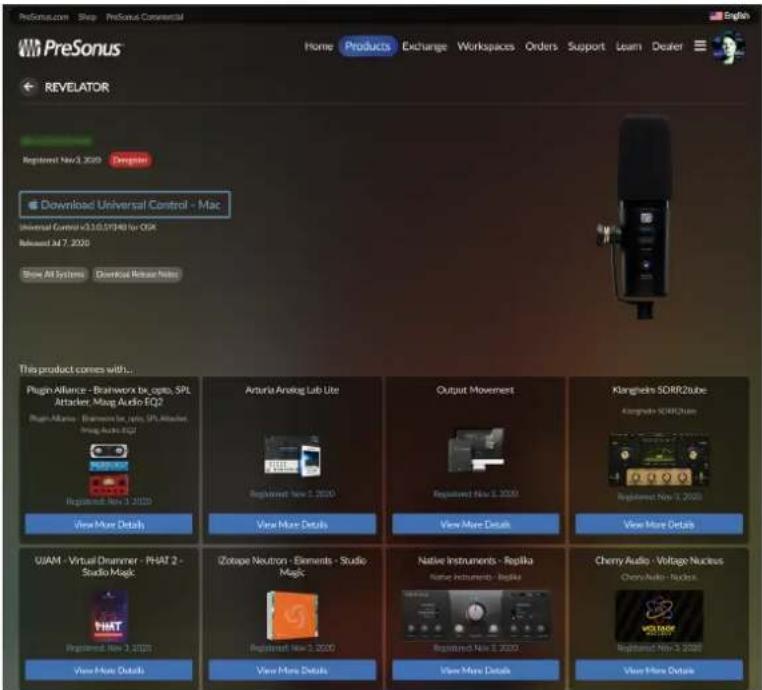762x690 pixels.
Task: Click the Klanghelm SDRR2tube card title
Action: (x=659, y=390)
